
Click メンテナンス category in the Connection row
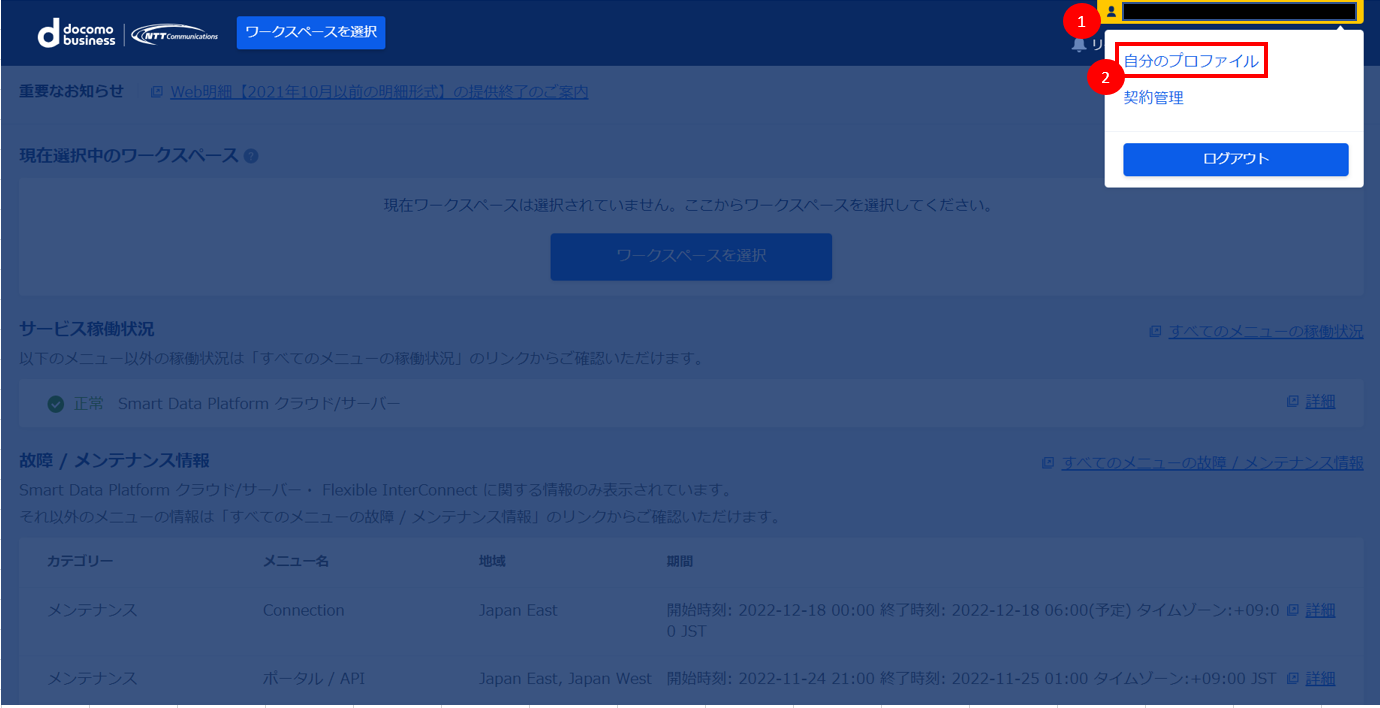pos(92,610)
